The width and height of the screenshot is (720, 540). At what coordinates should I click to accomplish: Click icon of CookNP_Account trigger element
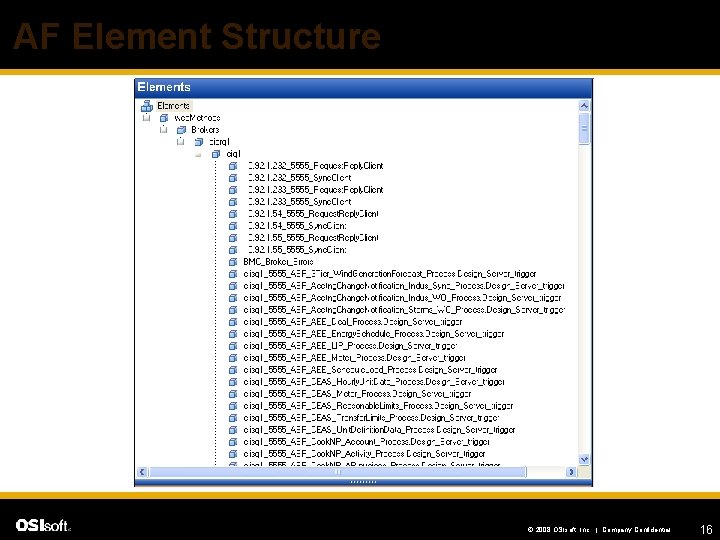[x=233, y=442]
